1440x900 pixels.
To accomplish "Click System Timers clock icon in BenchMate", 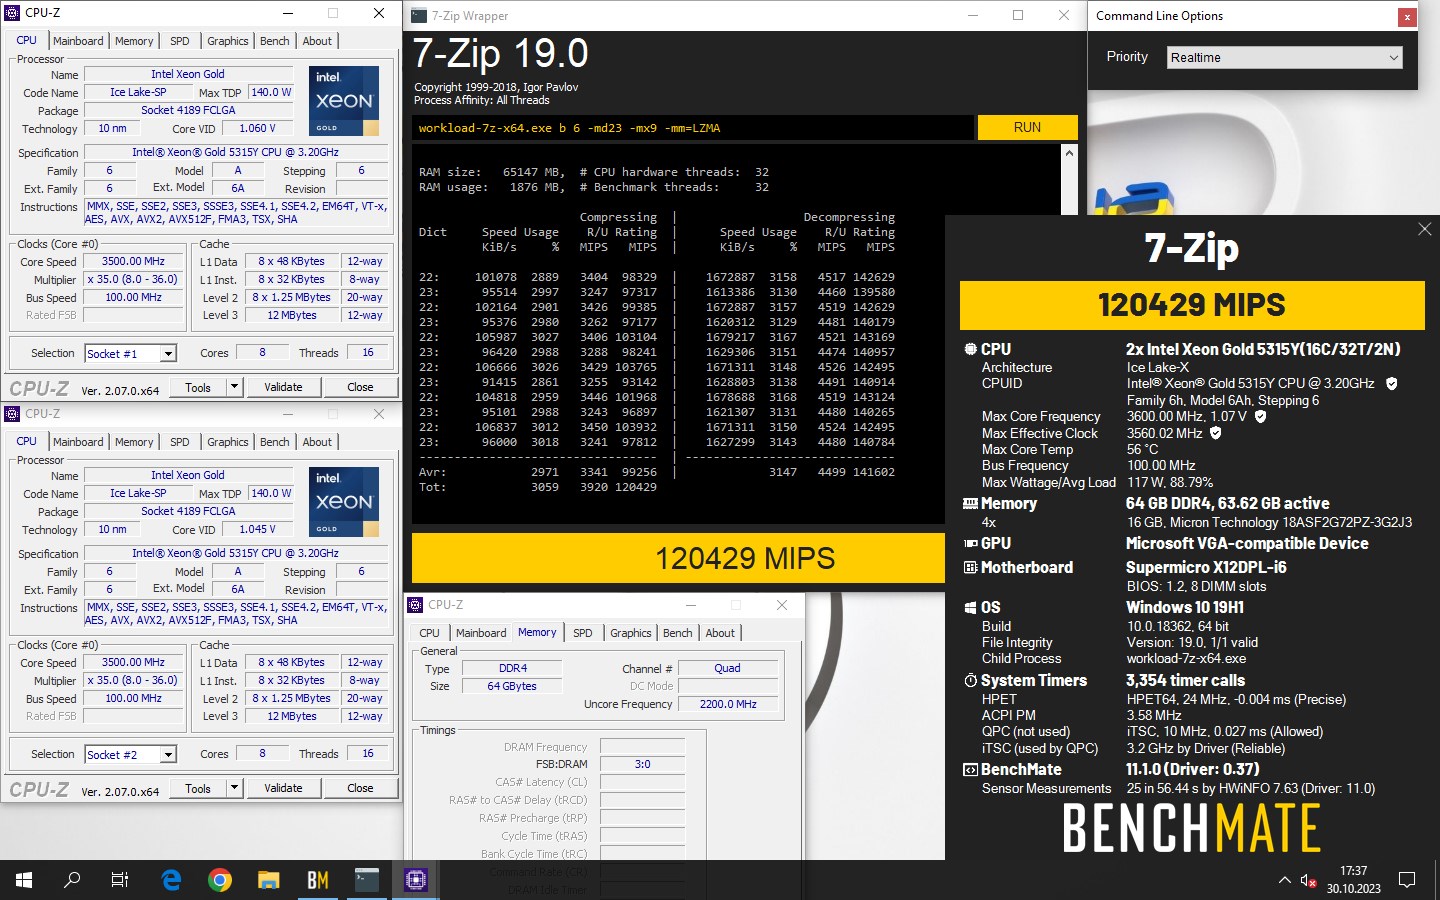I will (x=970, y=680).
